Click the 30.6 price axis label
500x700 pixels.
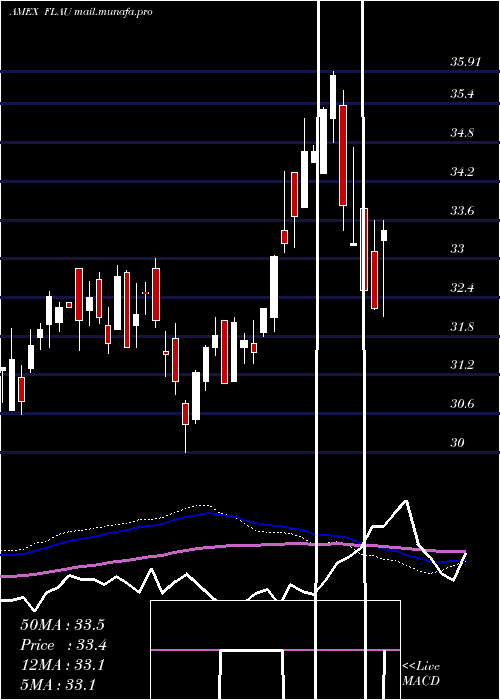click(x=462, y=404)
